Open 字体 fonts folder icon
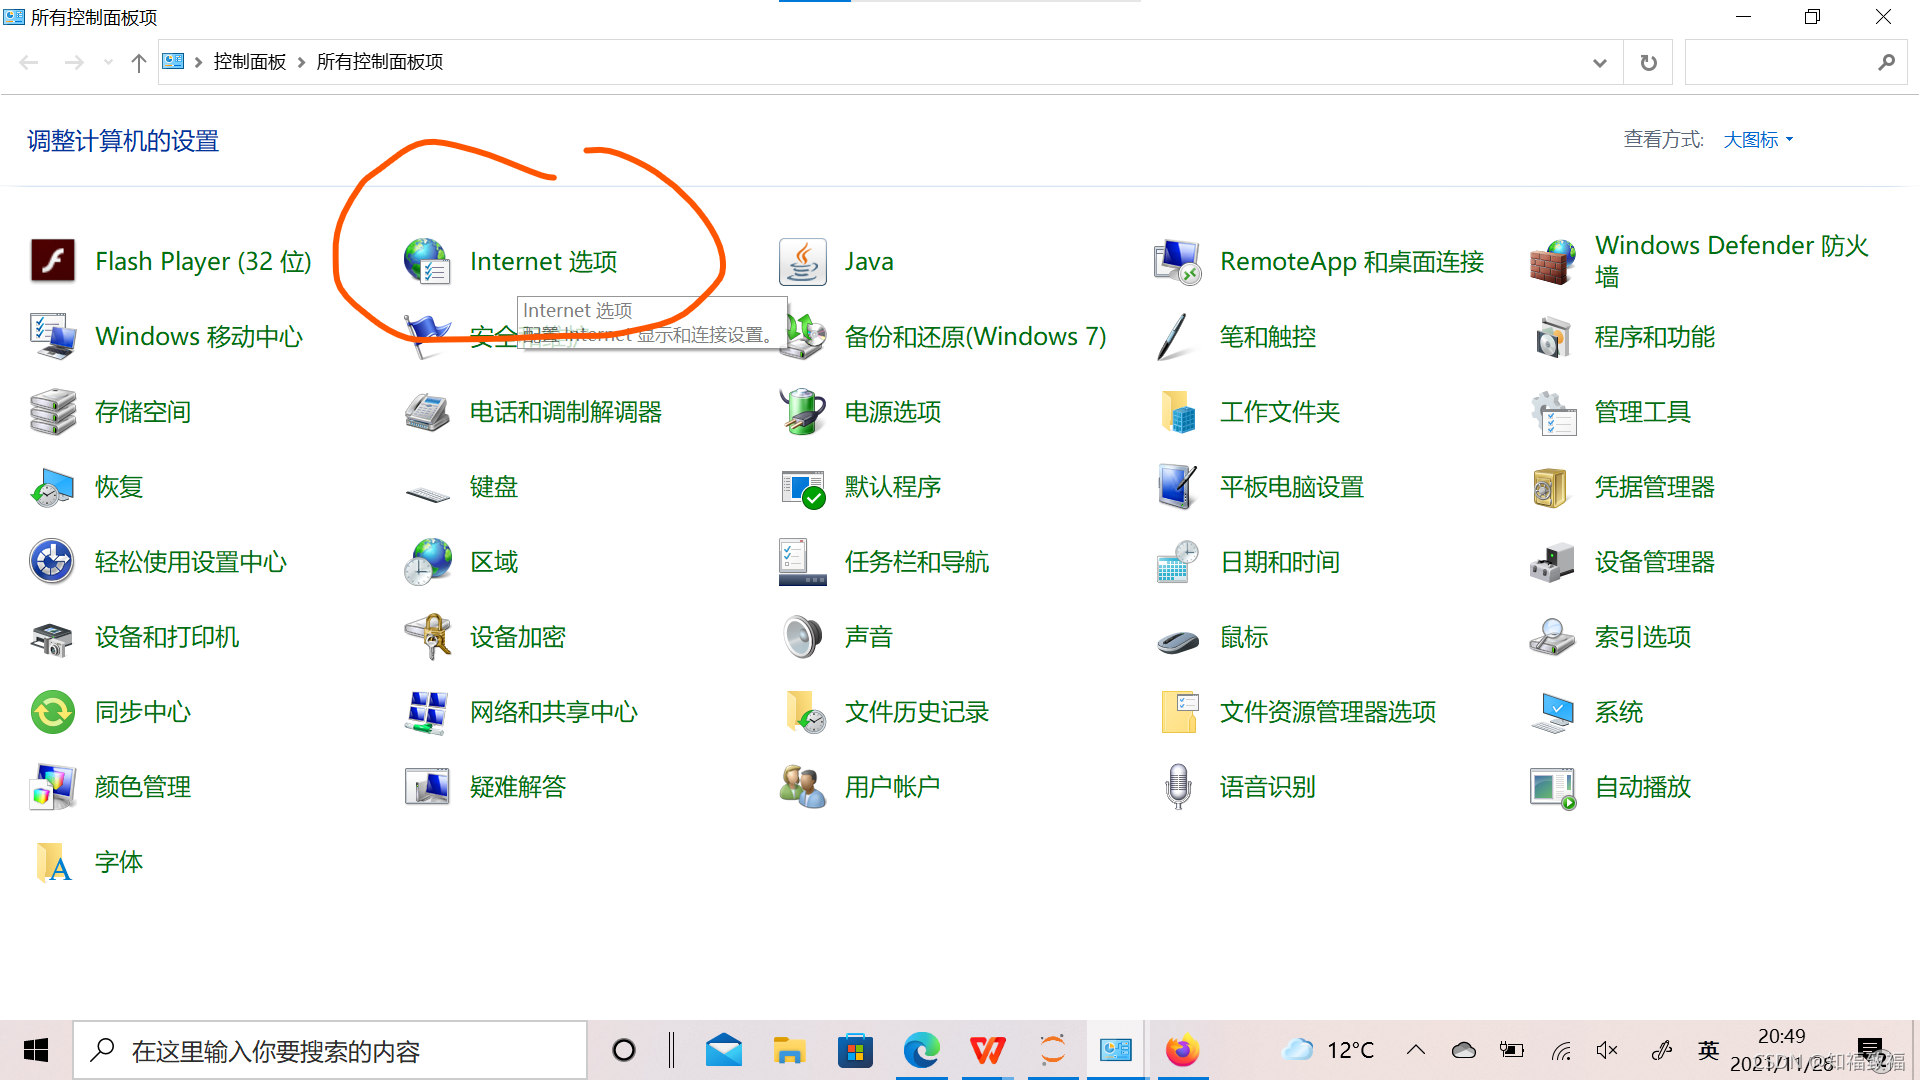Viewport: 1920px width, 1080px height. [x=53, y=862]
